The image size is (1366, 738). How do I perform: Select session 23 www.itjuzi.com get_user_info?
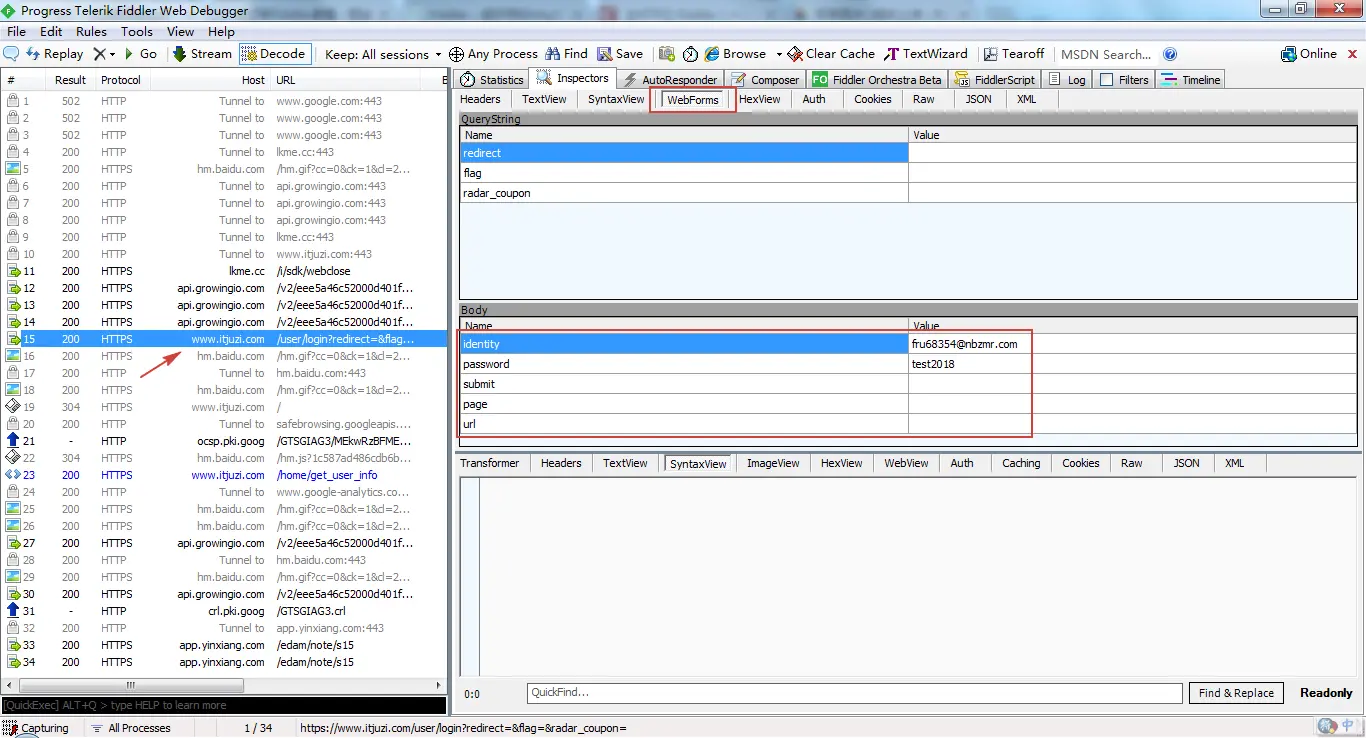[x=224, y=475]
